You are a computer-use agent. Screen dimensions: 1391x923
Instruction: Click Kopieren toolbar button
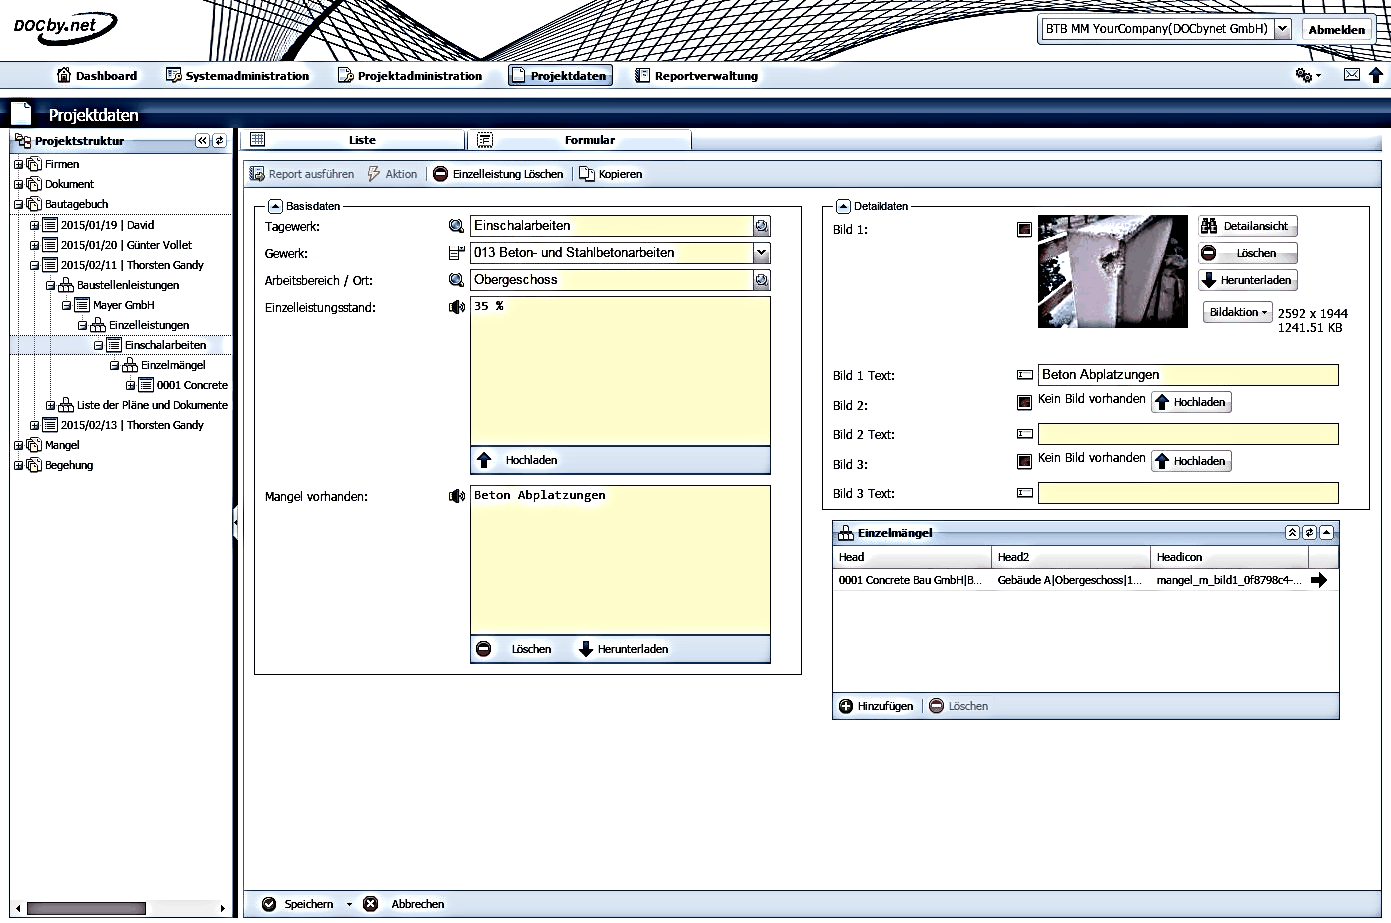(611, 174)
